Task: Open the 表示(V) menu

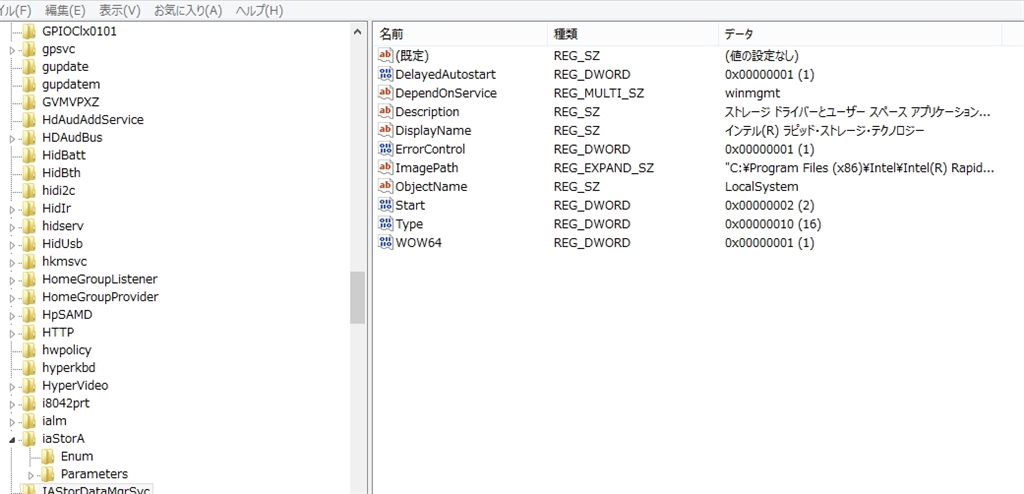Action: (x=120, y=10)
